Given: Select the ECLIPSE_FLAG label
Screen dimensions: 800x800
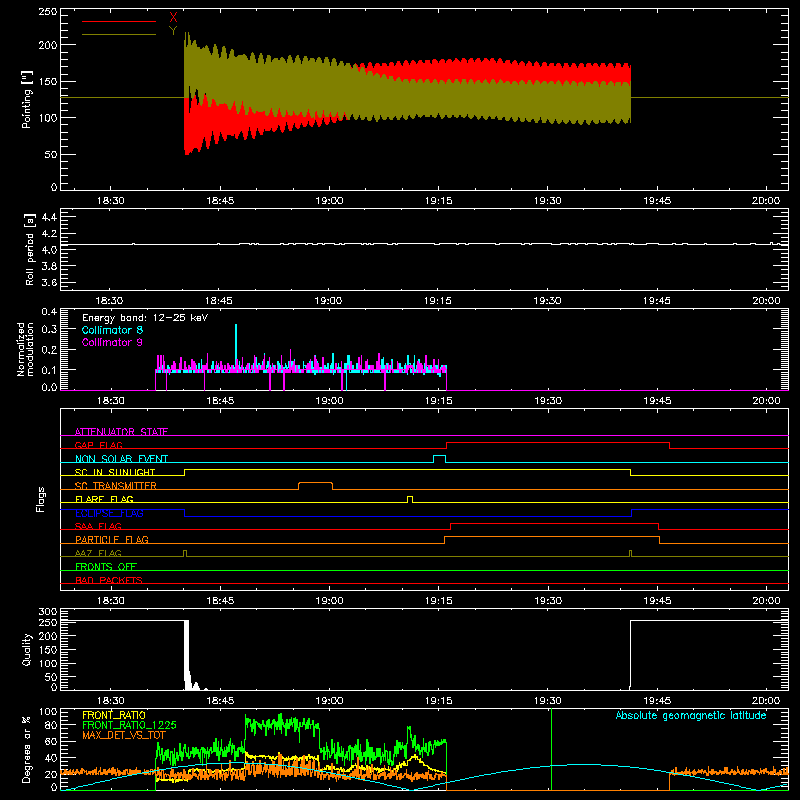Looking at the screenshot, I should tap(109, 513).
